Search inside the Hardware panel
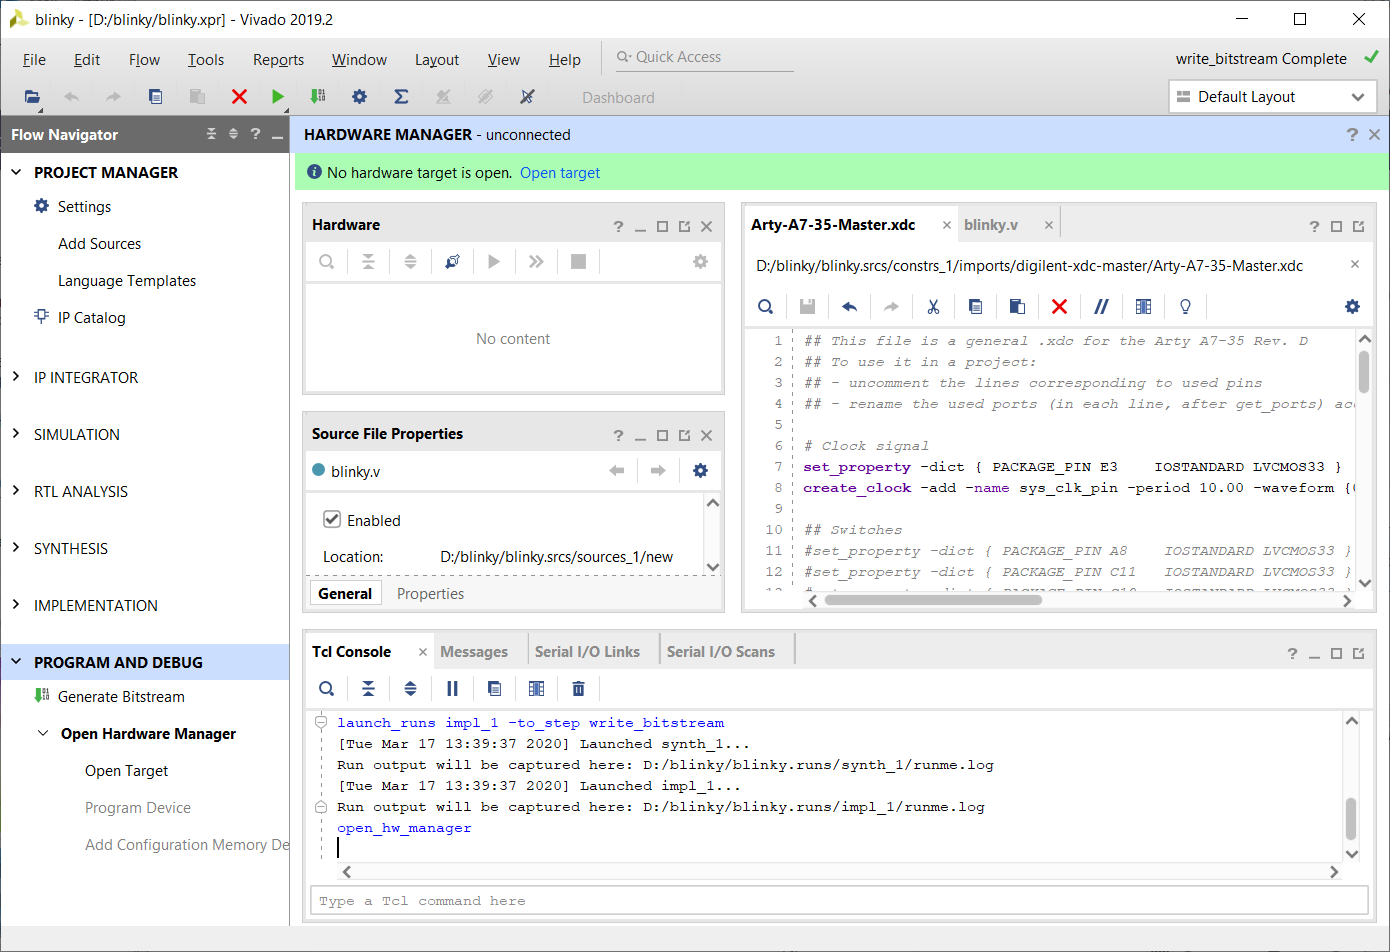The height and width of the screenshot is (952, 1390). coord(327,262)
